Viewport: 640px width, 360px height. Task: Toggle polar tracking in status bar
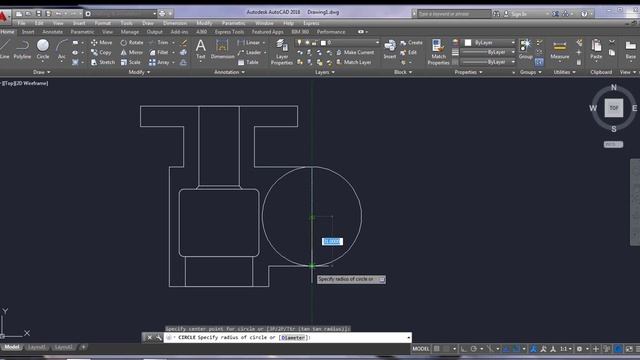(x=473, y=349)
